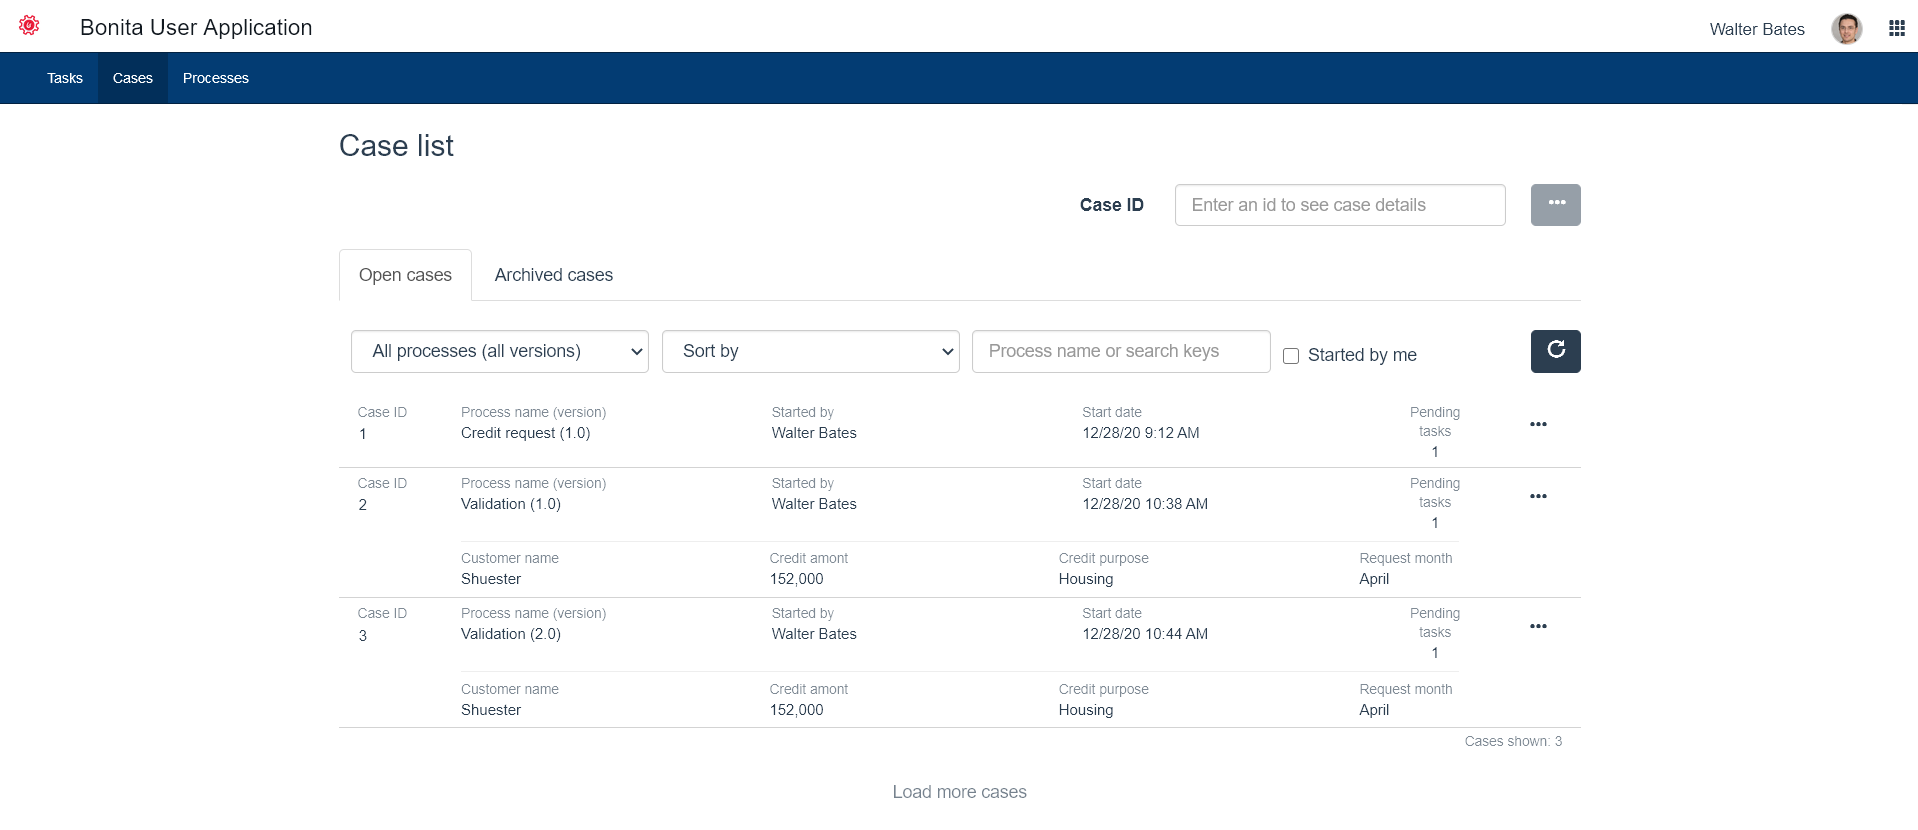Screen dimensions: 1918x830
Task: Open the application grid launcher icon
Action: (1896, 28)
